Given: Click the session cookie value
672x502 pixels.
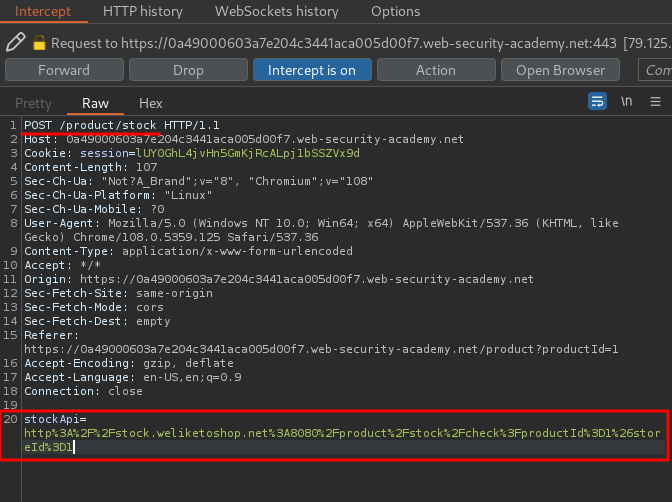Looking at the screenshot, I should coord(248,153).
